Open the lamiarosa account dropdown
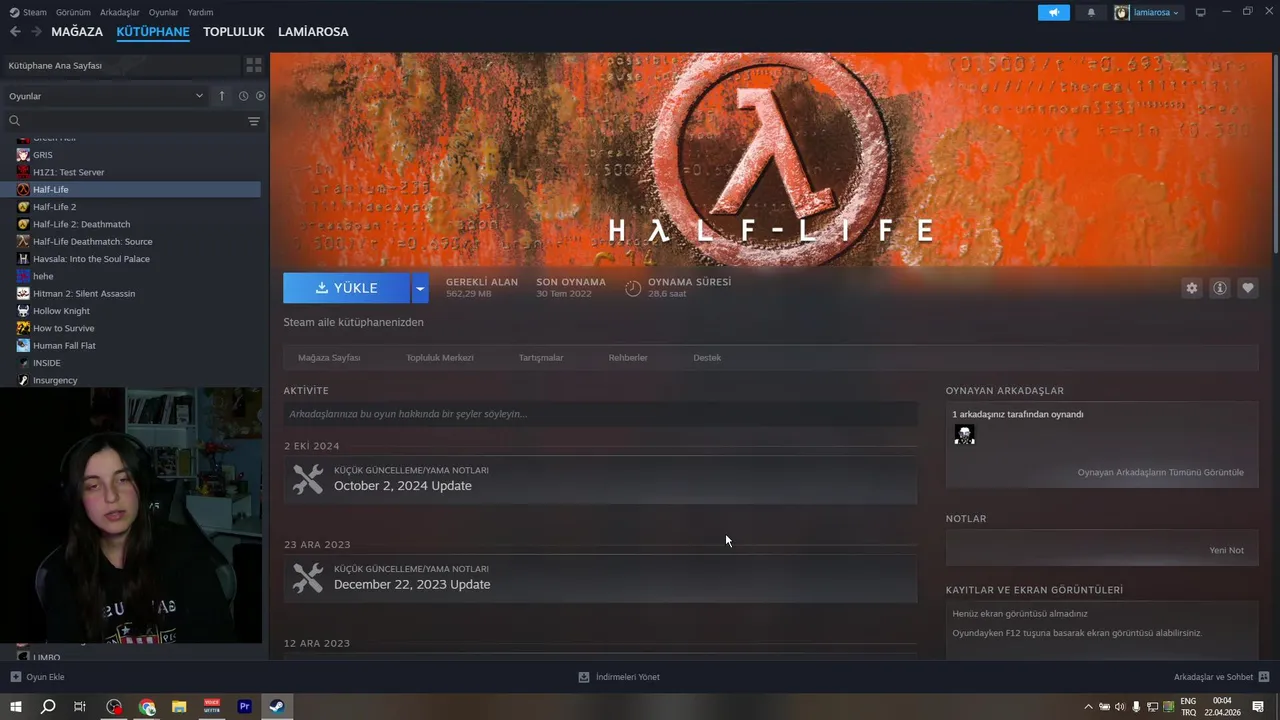The width and height of the screenshot is (1280, 720). [x=1148, y=12]
